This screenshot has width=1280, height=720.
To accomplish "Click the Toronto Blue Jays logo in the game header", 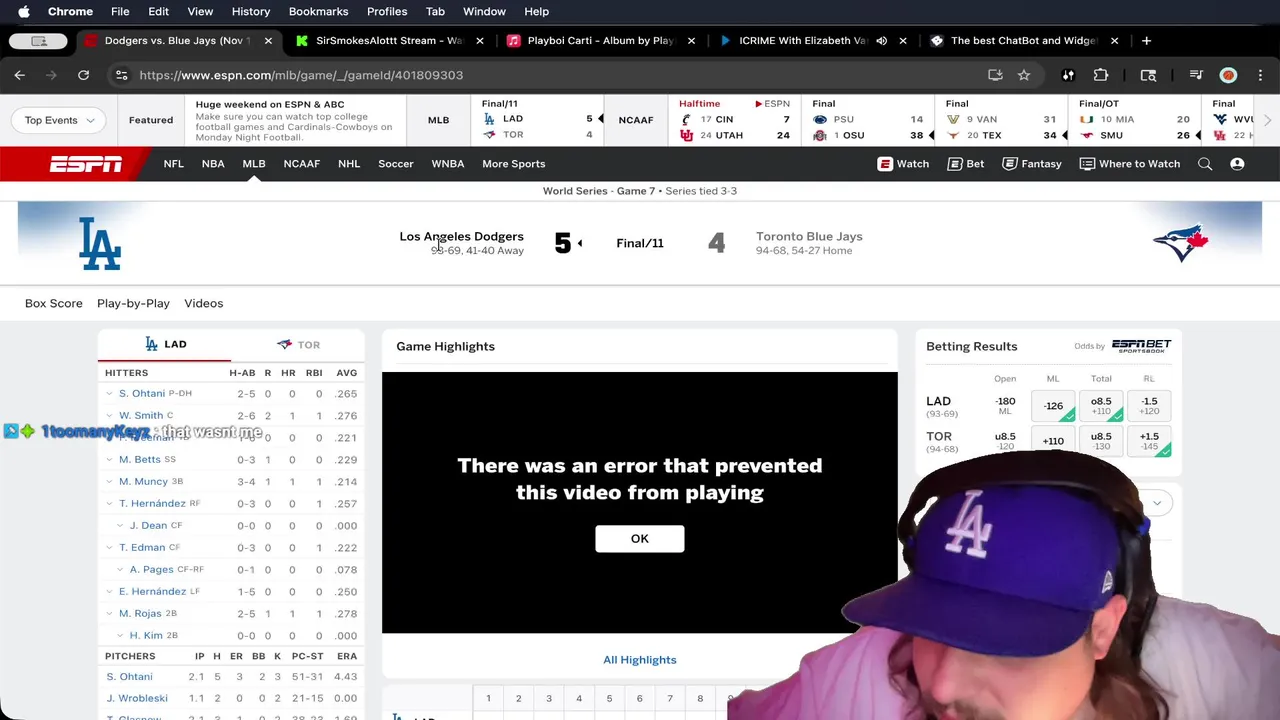I will pyautogui.click(x=1181, y=243).
